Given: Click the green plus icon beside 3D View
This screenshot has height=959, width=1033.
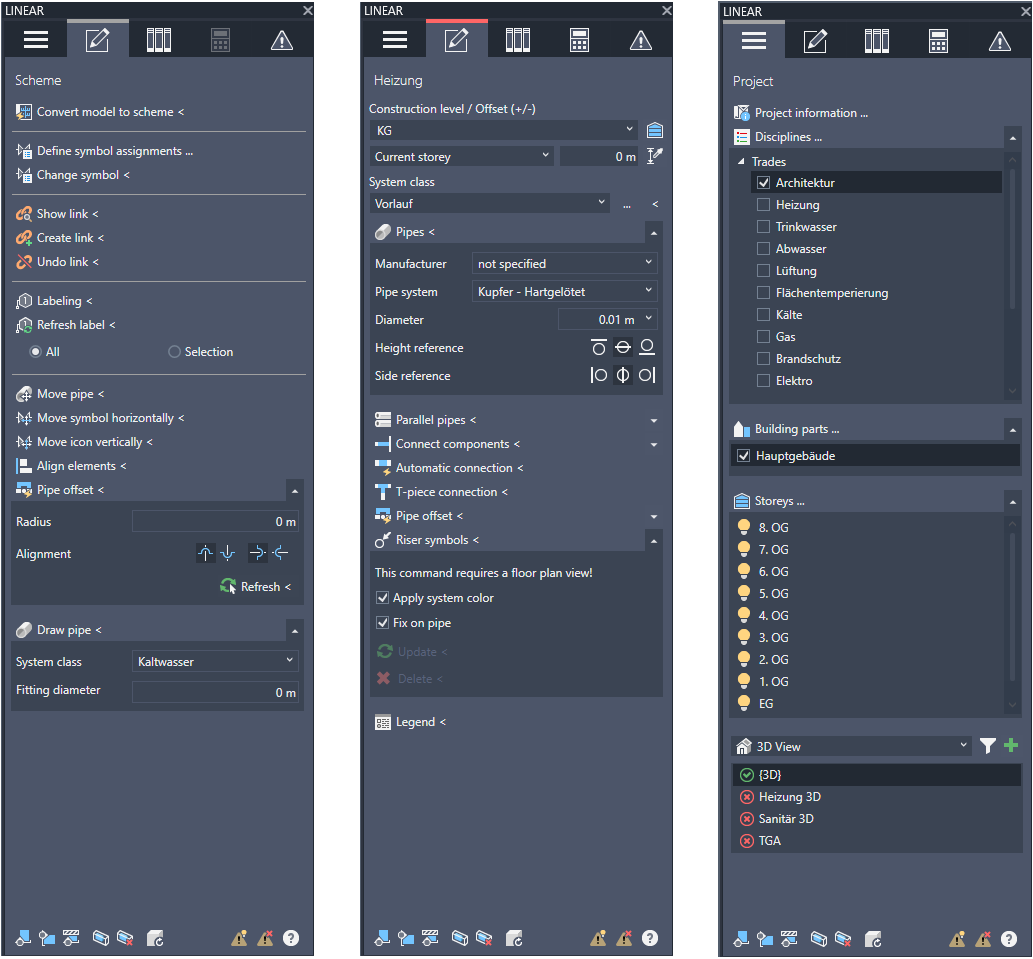Looking at the screenshot, I should [x=1011, y=746].
